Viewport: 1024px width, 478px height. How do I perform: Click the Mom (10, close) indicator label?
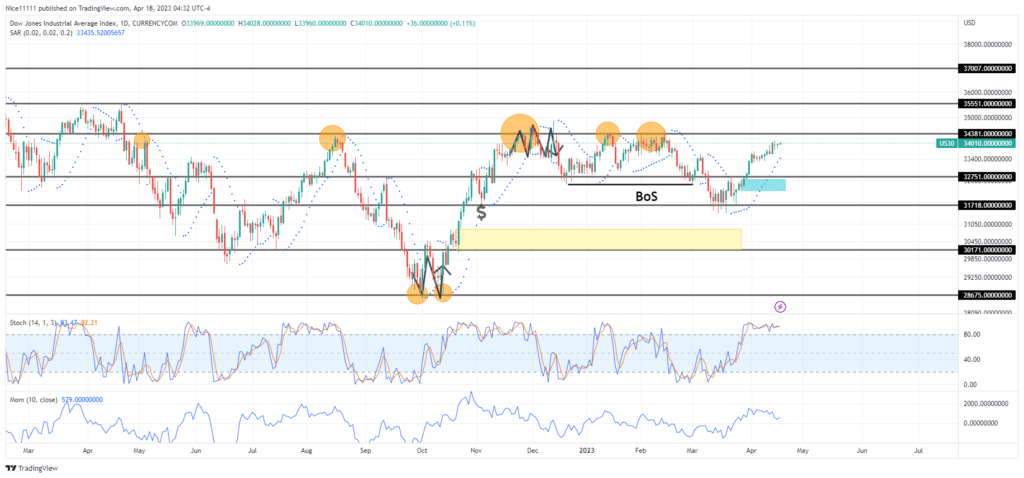click(x=33, y=399)
